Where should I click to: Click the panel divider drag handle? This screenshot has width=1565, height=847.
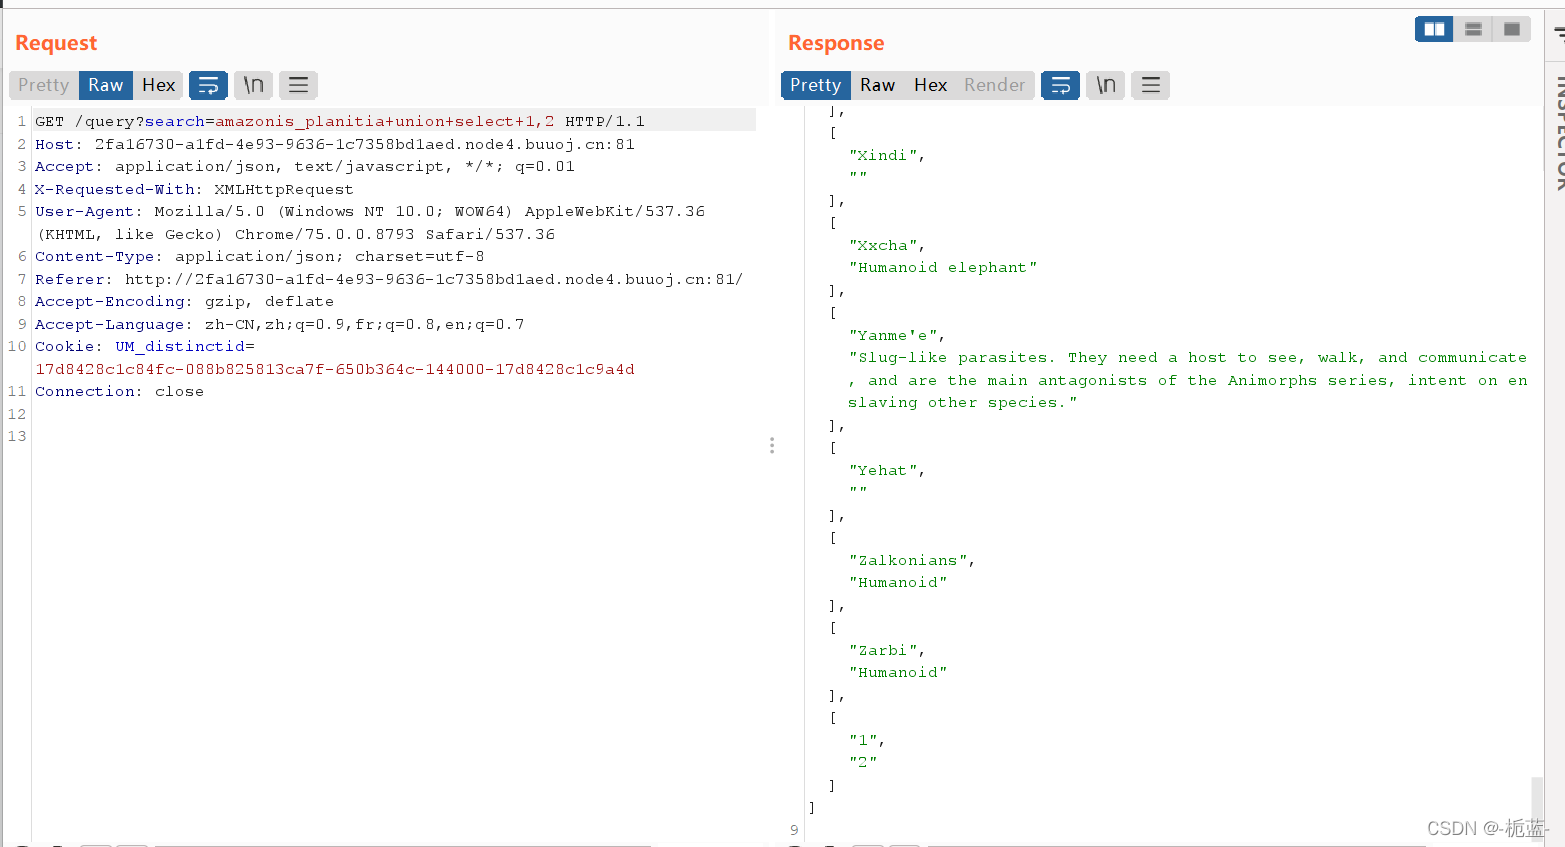[772, 445]
